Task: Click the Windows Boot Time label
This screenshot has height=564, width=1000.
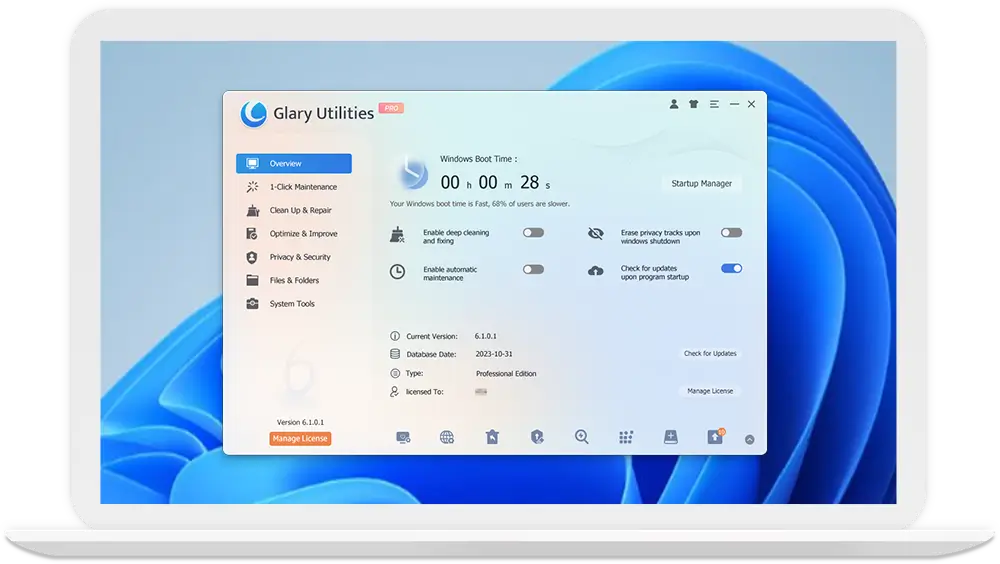Action: 478,159
